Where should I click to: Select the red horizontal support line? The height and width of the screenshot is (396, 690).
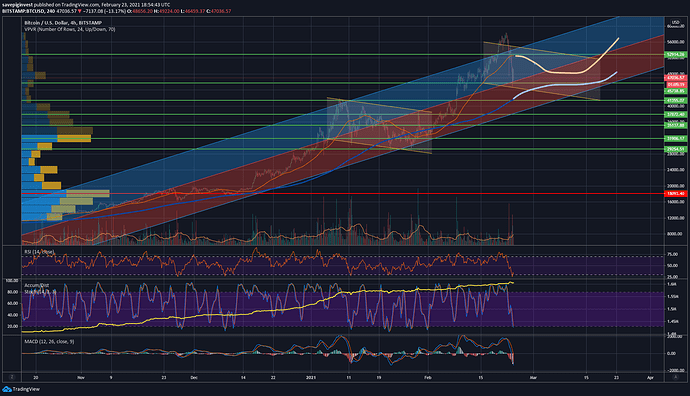342,194
